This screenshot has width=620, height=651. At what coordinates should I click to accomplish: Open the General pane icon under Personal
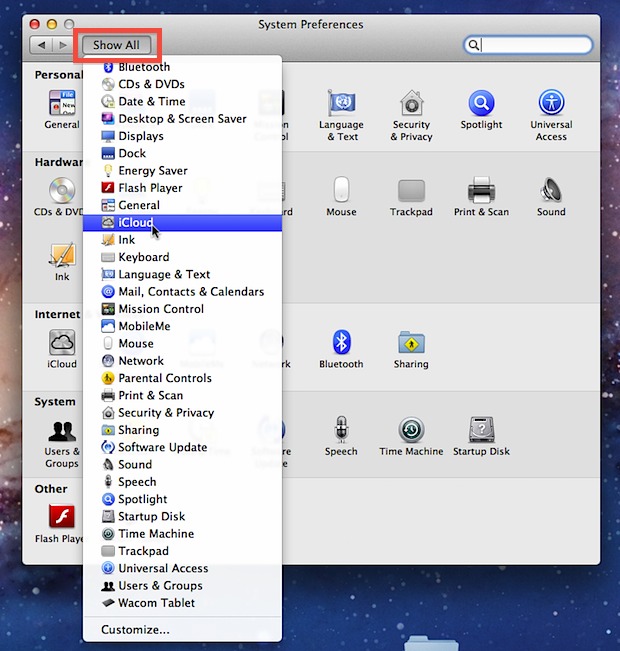62,103
